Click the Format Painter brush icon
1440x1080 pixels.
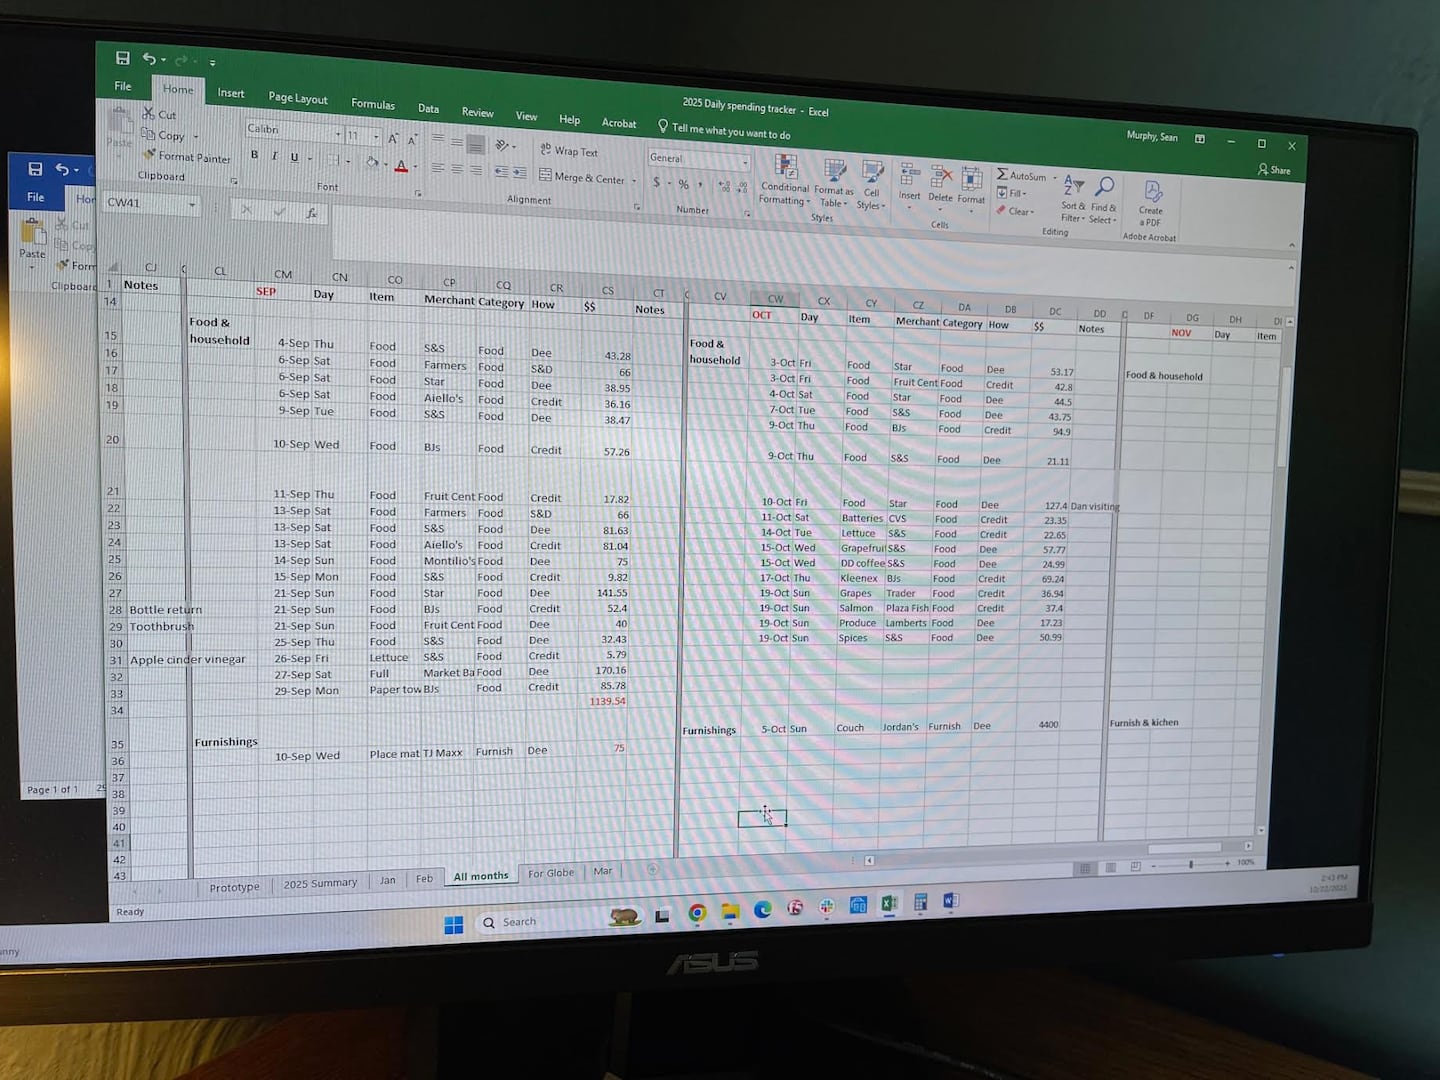tap(150, 155)
